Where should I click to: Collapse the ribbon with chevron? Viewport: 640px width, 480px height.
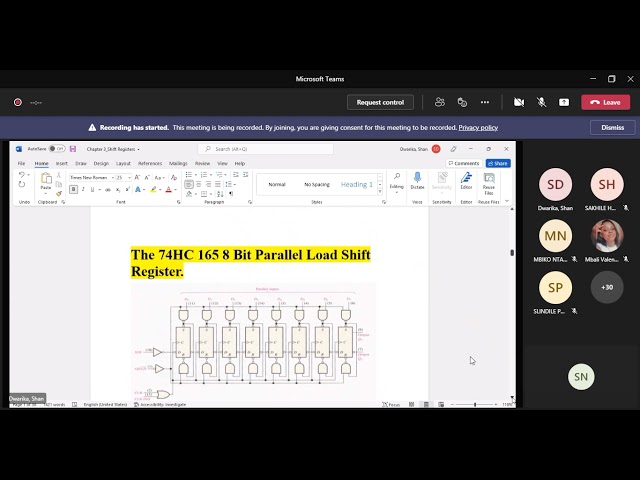[507, 201]
